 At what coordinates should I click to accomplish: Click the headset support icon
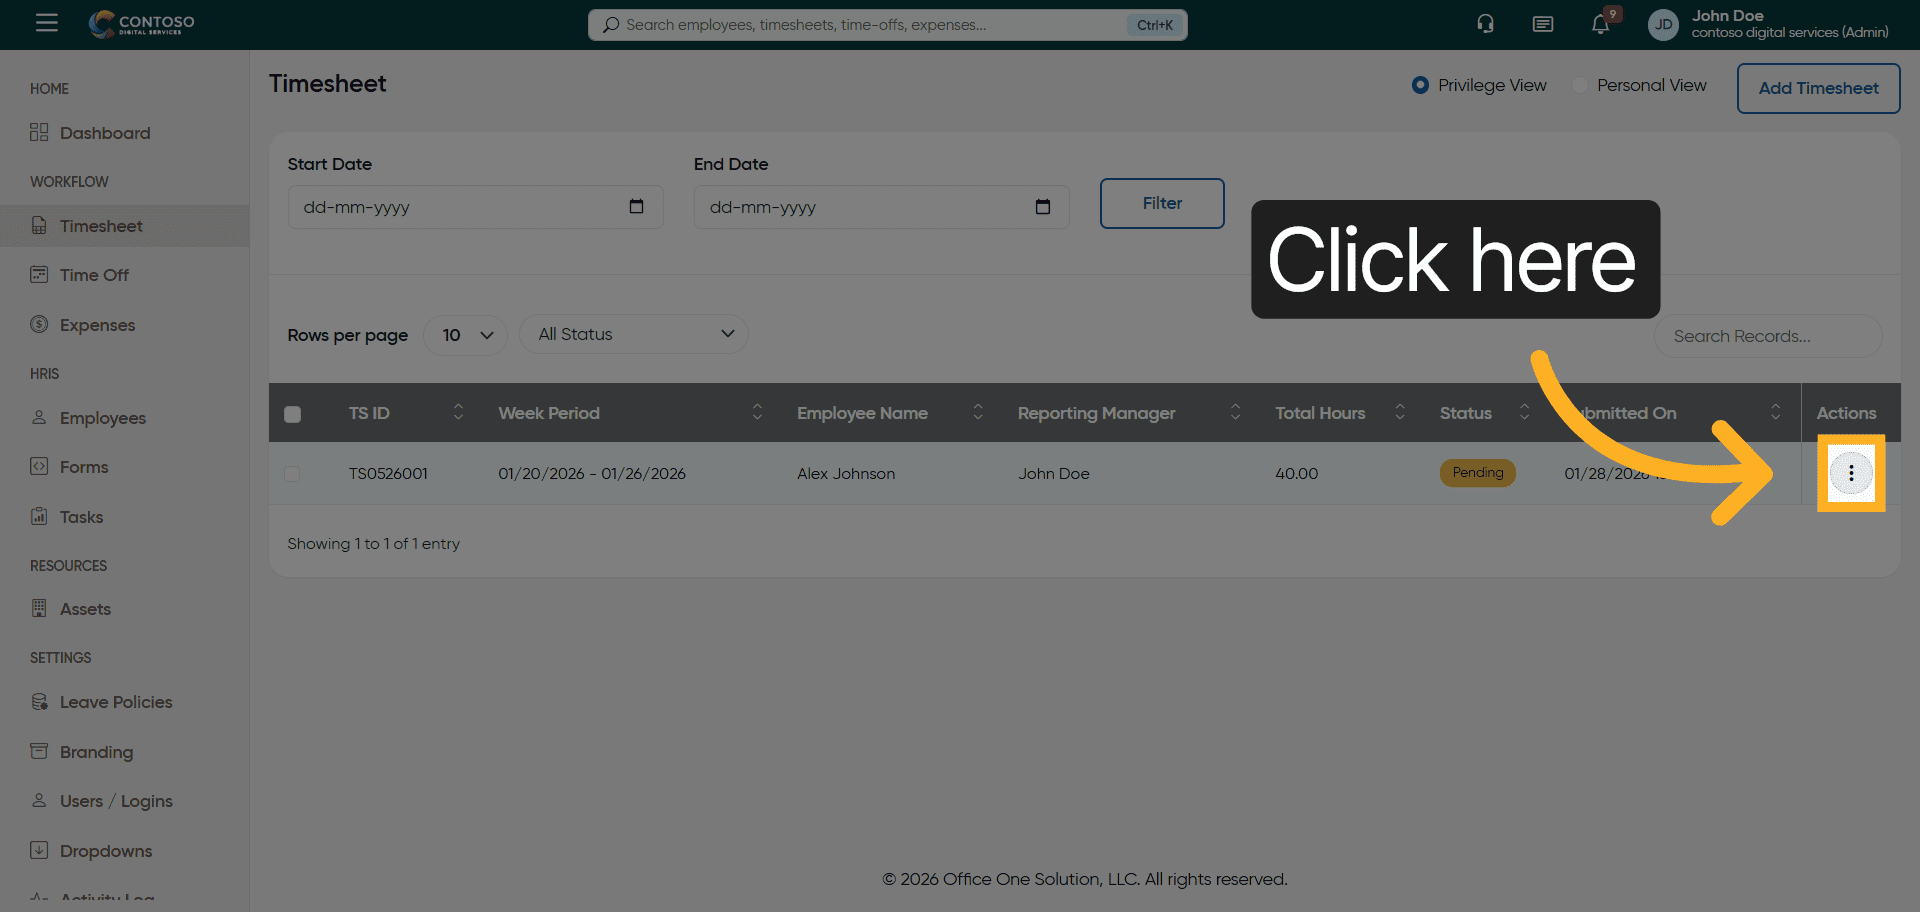[1485, 24]
